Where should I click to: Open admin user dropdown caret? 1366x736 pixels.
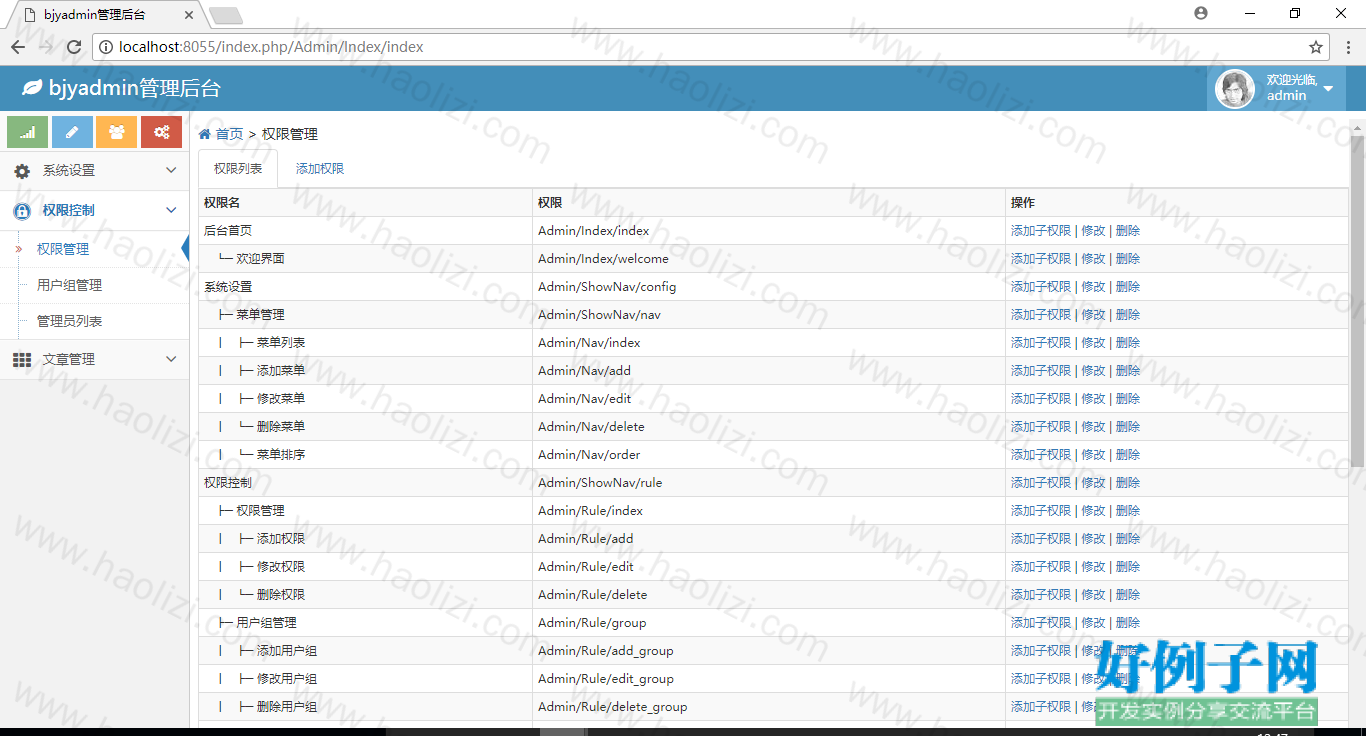click(x=1328, y=89)
